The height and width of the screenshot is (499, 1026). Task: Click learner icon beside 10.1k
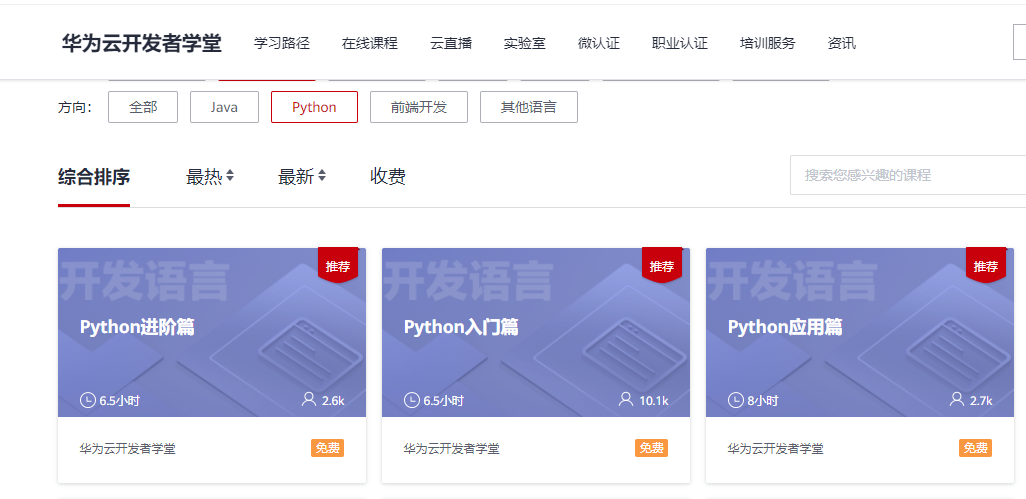[626, 399]
